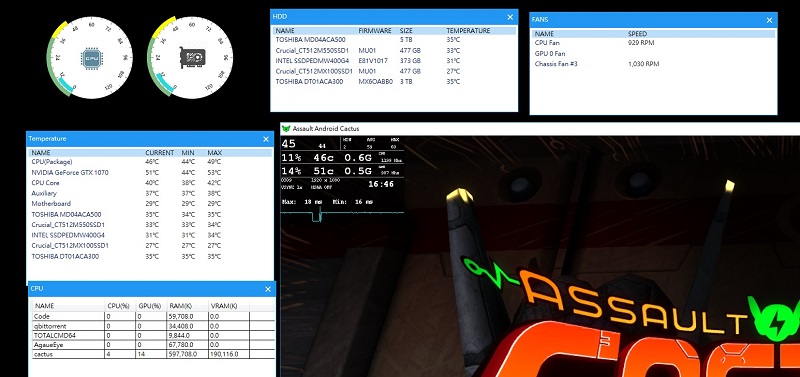The width and height of the screenshot is (800, 377).
Task: Select the Chassis Fan #3 row
Action: (653, 64)
